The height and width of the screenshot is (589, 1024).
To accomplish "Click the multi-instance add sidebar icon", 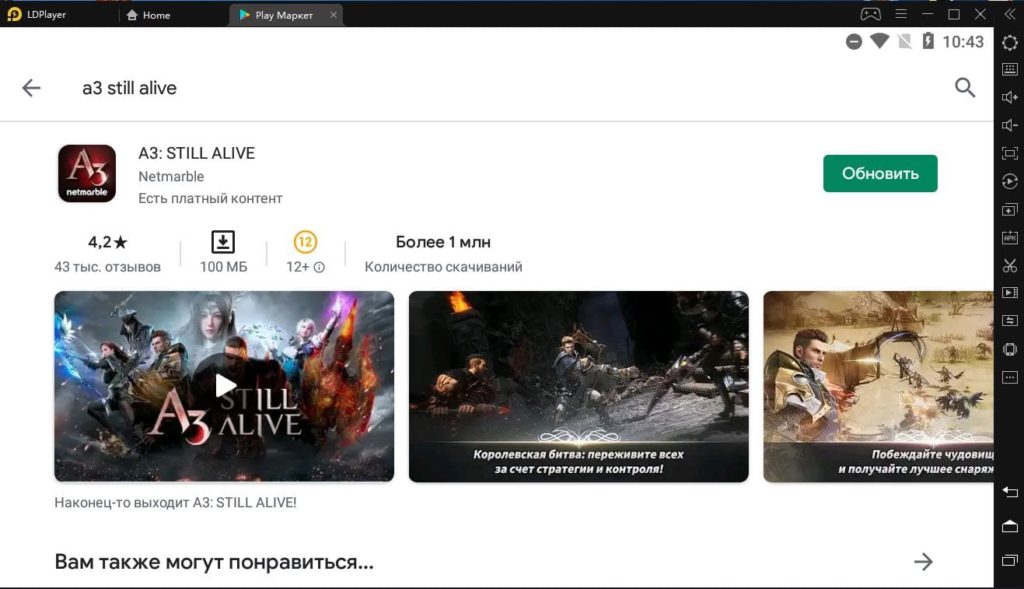I will 1010,210.
